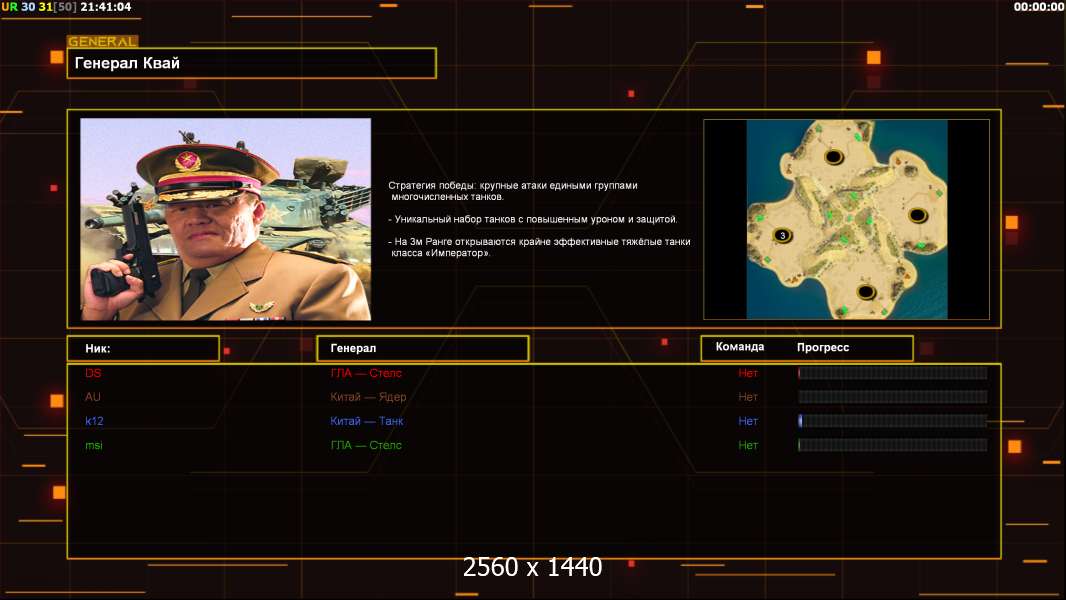This screenshot has width=1066, height=600.
Task: Click the Команда column header
Action: click(x=740, y=347)
